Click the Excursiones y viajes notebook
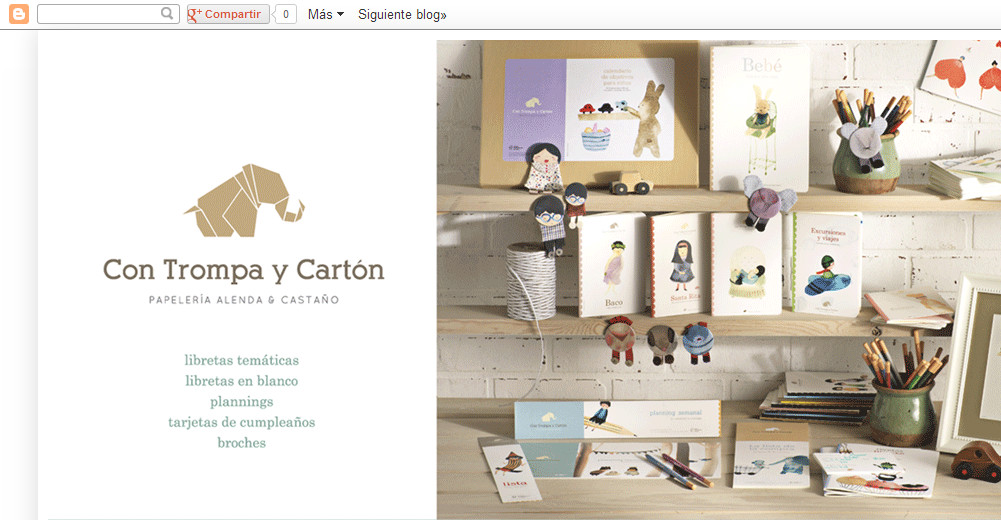Screen dimensions: 1001x520 click(826, 262)
